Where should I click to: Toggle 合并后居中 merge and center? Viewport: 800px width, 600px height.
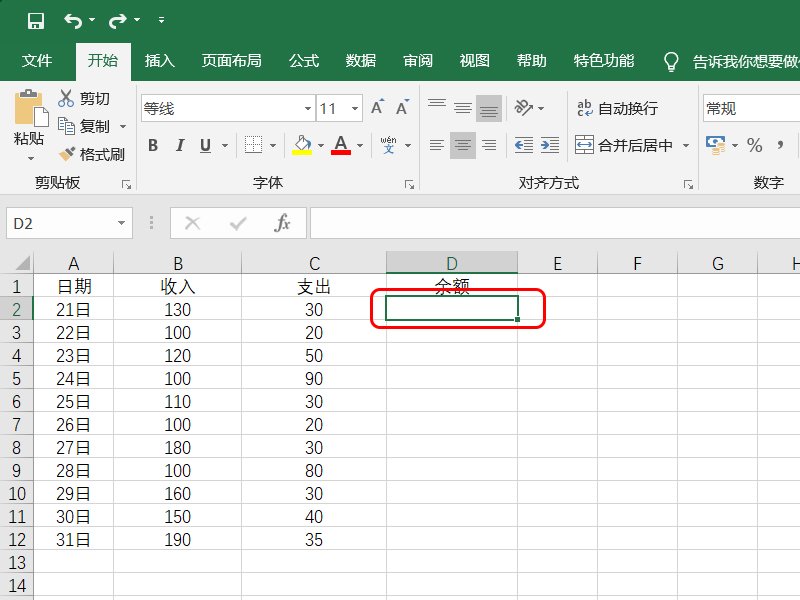coord(623,144)
